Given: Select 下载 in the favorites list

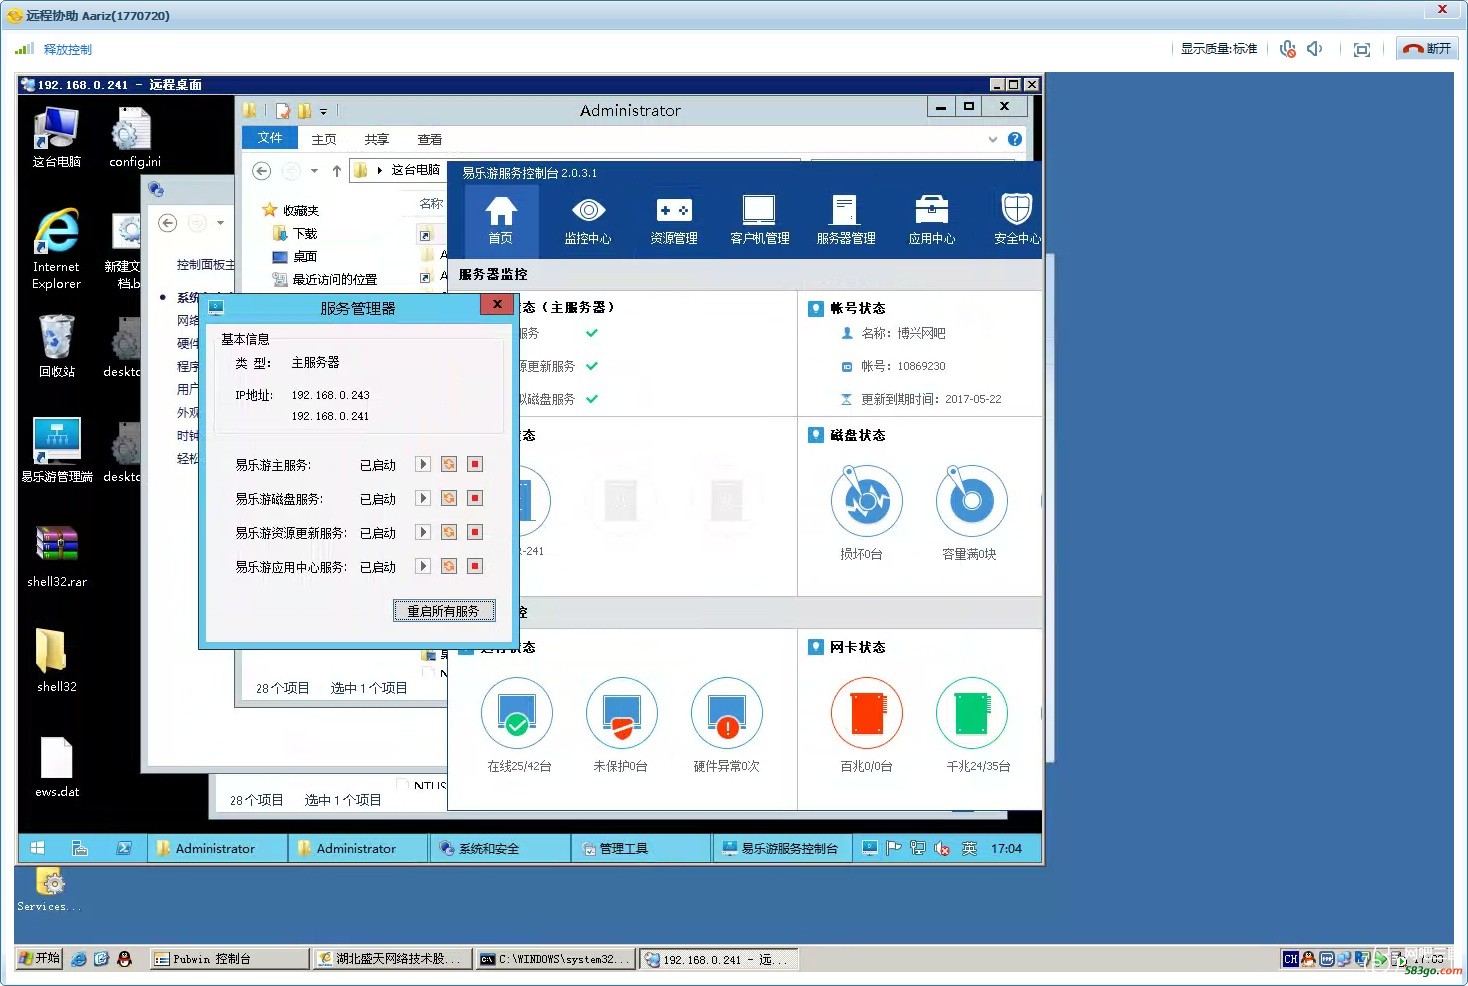Looking at the screenshot, I should click(304, 233).
